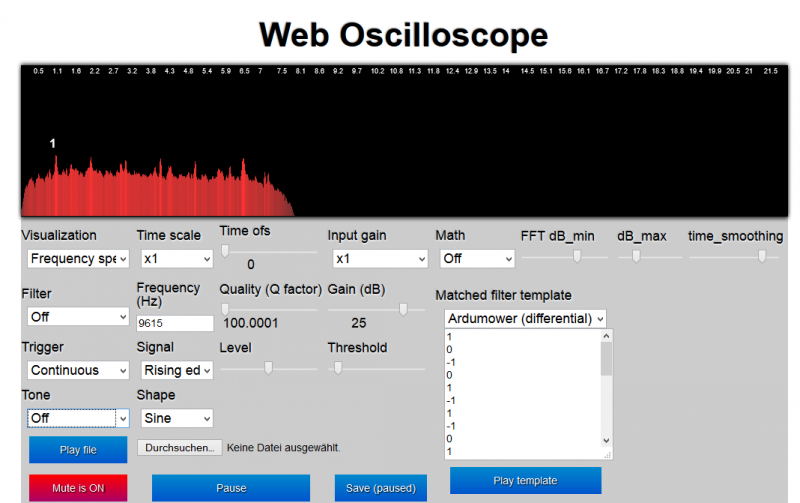Click the template scrollbar down arrow
The height and width of the screenshot is (503, 800).
tap(606, 441)
